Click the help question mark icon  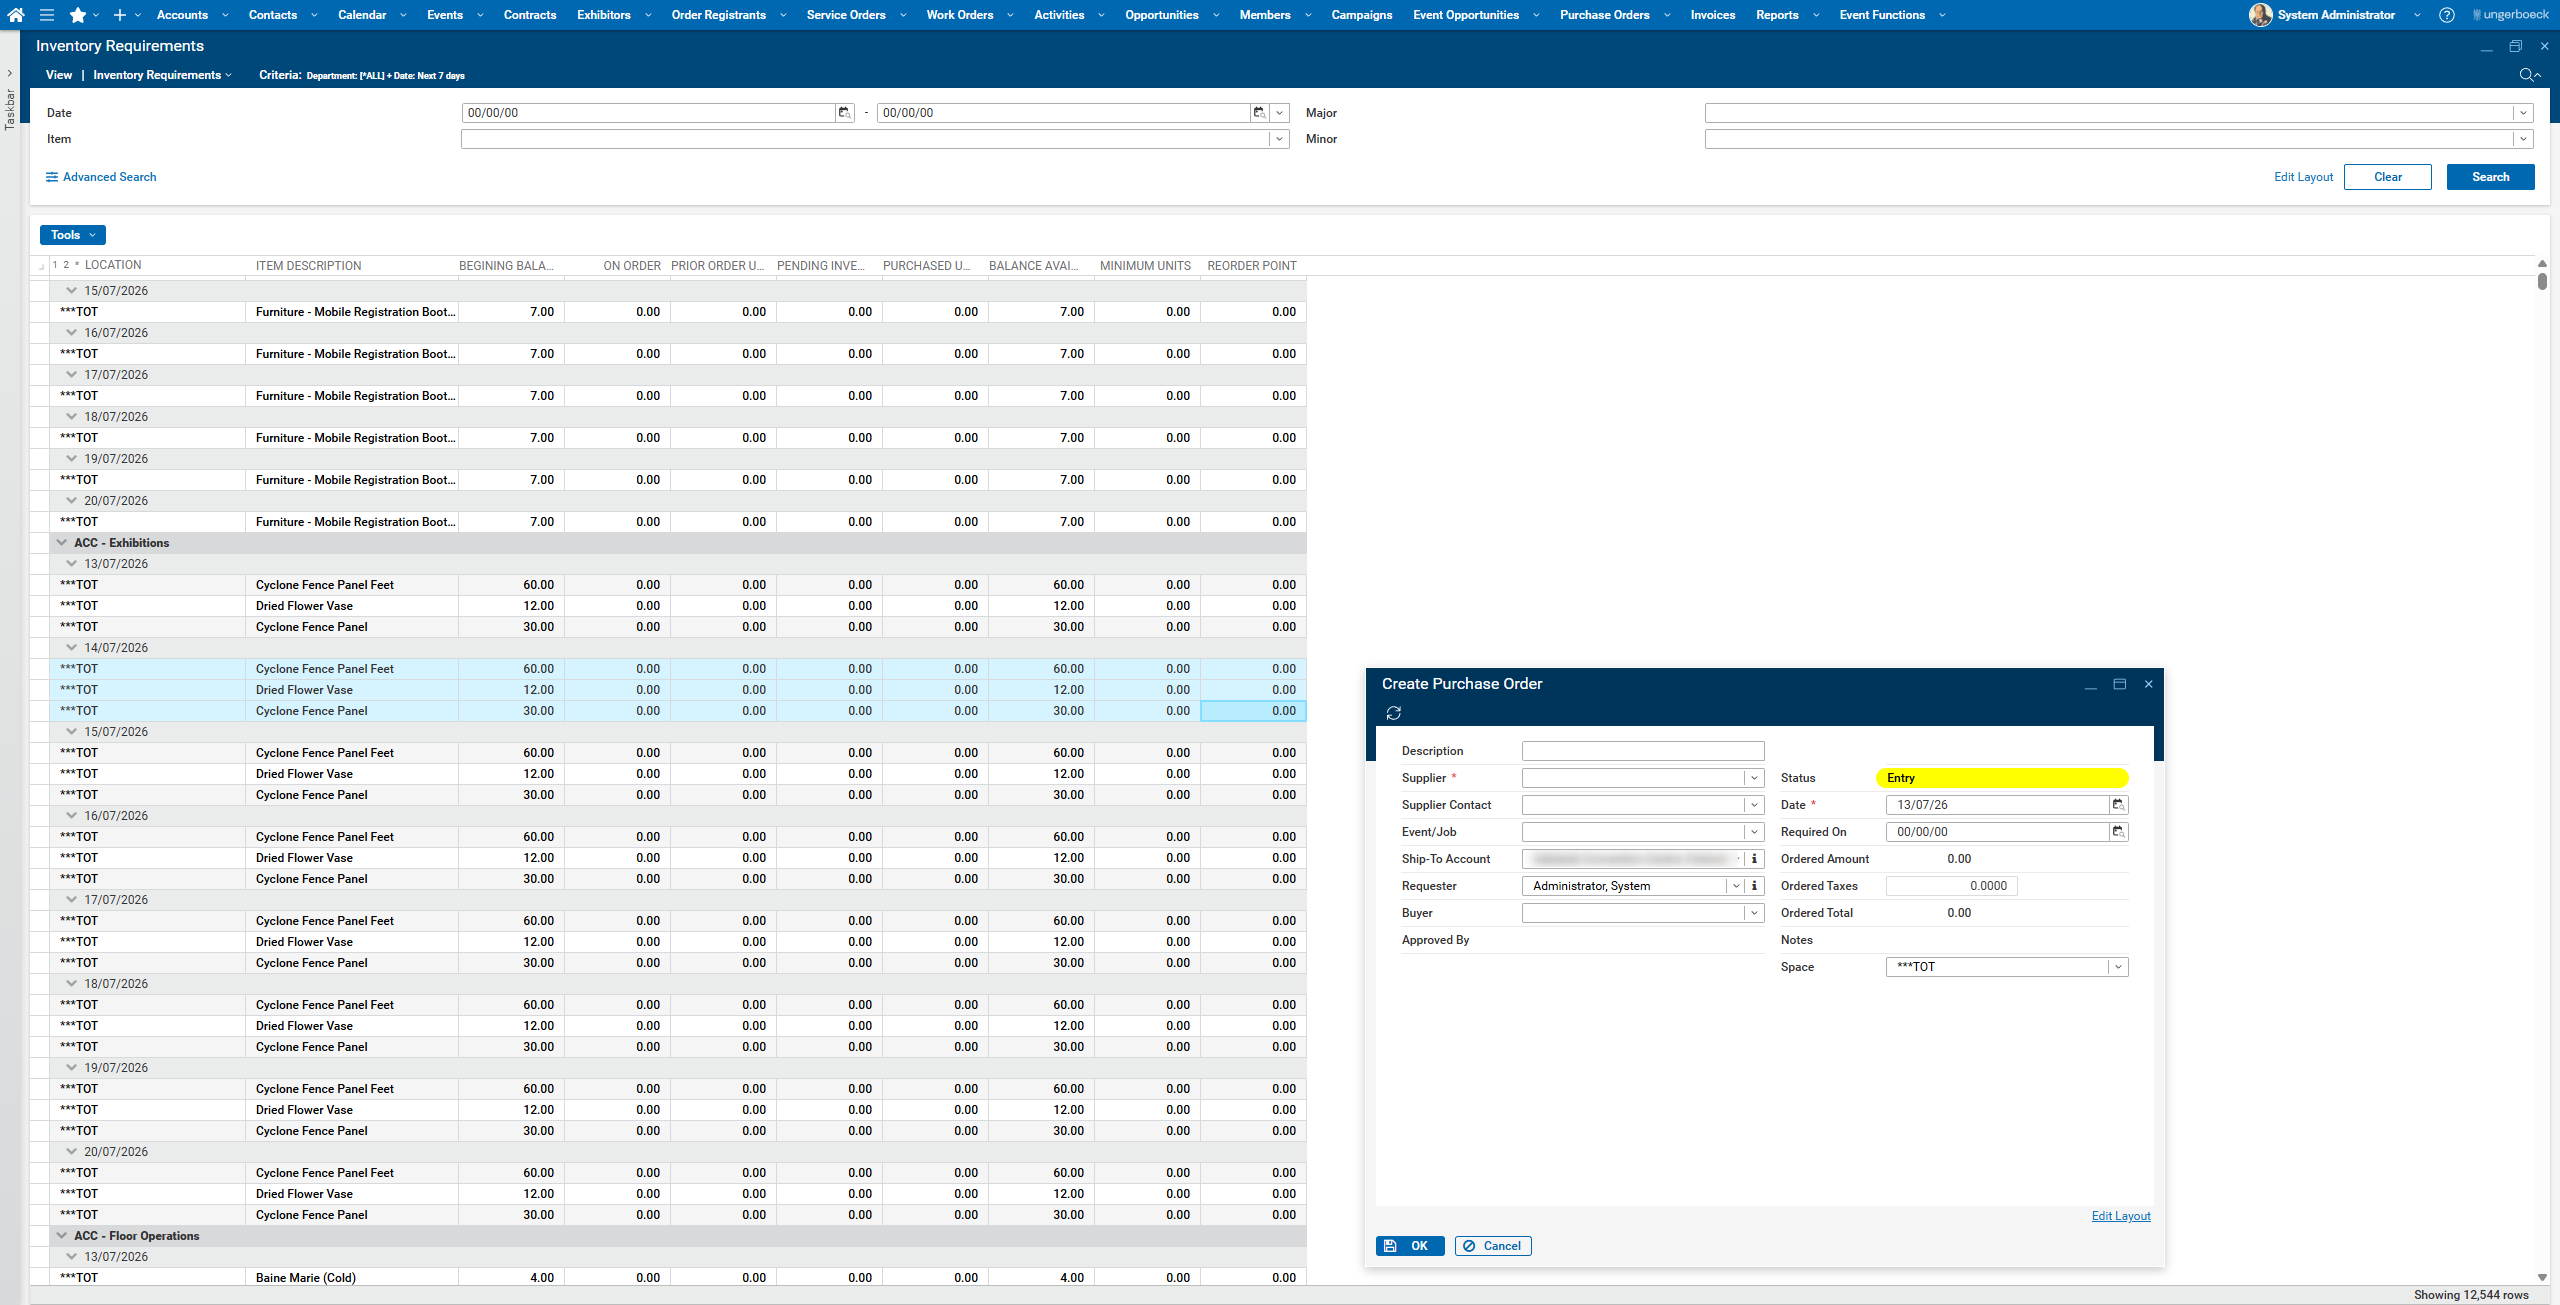click(x=2447, y=15)
